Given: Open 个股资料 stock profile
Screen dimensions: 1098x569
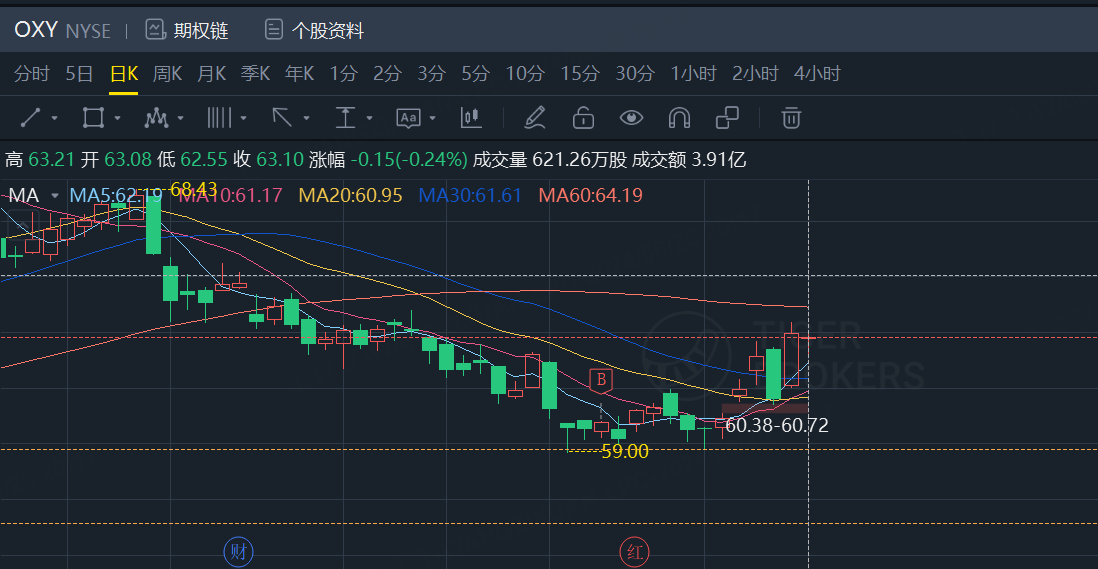Looking at the screenshot, I should click(314, 30).
